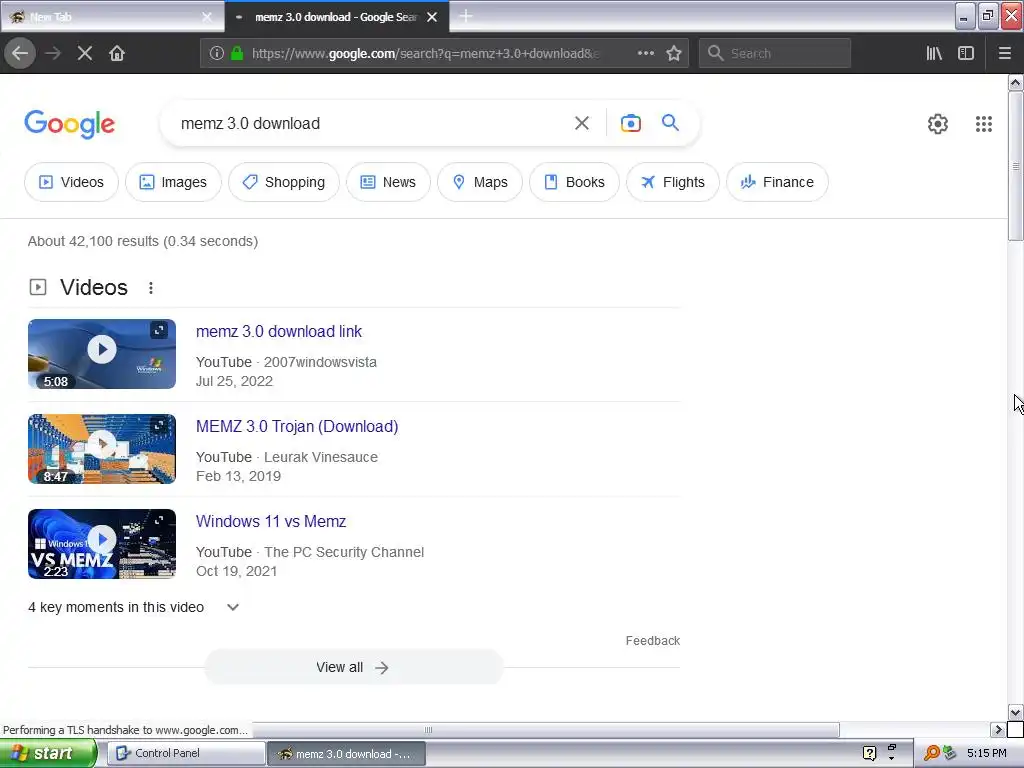Image resolution: width=1024 pixels, height=768 pixels.
Task: Bookmark this page with the star
Action: tap(674, 54)
